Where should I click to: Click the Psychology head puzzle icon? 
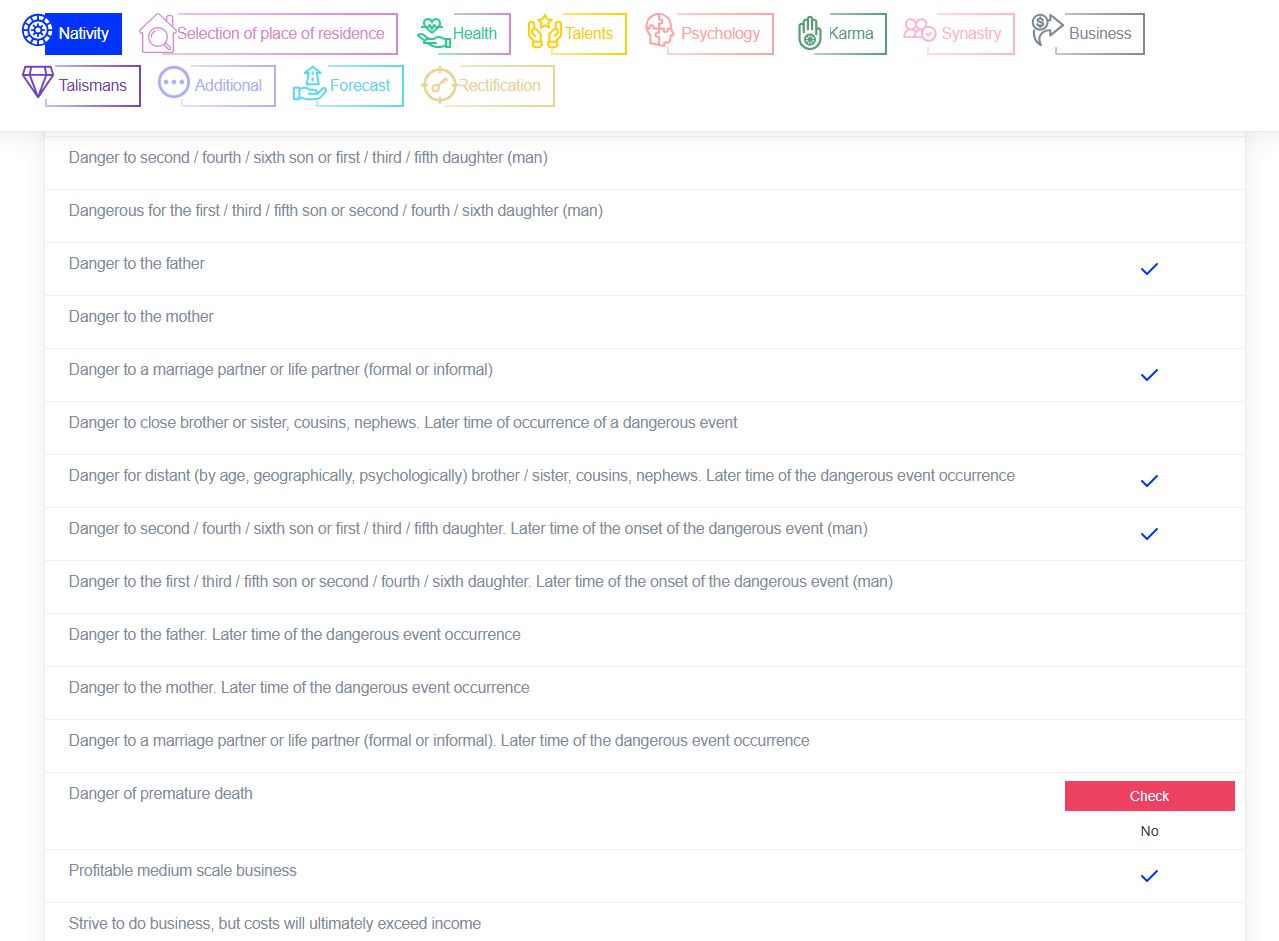(660, 32)
